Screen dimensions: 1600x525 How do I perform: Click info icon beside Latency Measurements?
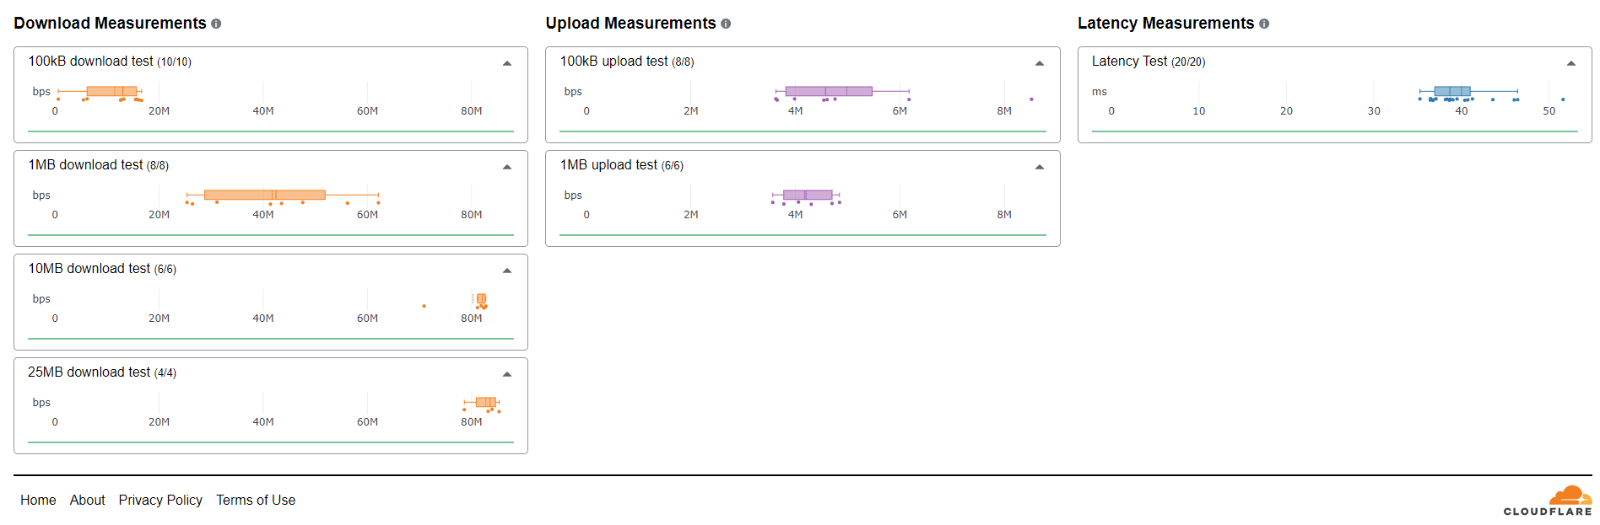[1264, 24]
